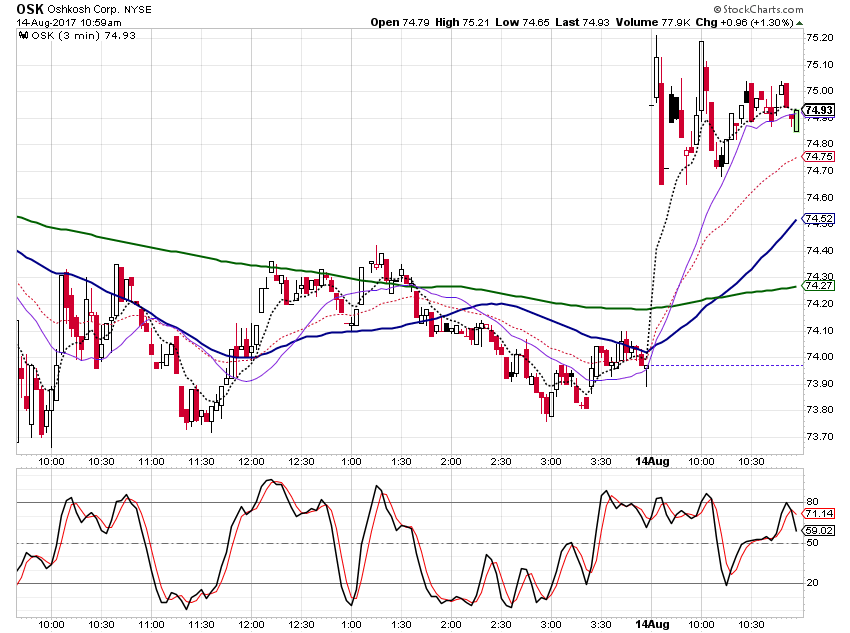Click the 20 oversold level label
This screenshot has width=850, height=633.
click(813, 583)
